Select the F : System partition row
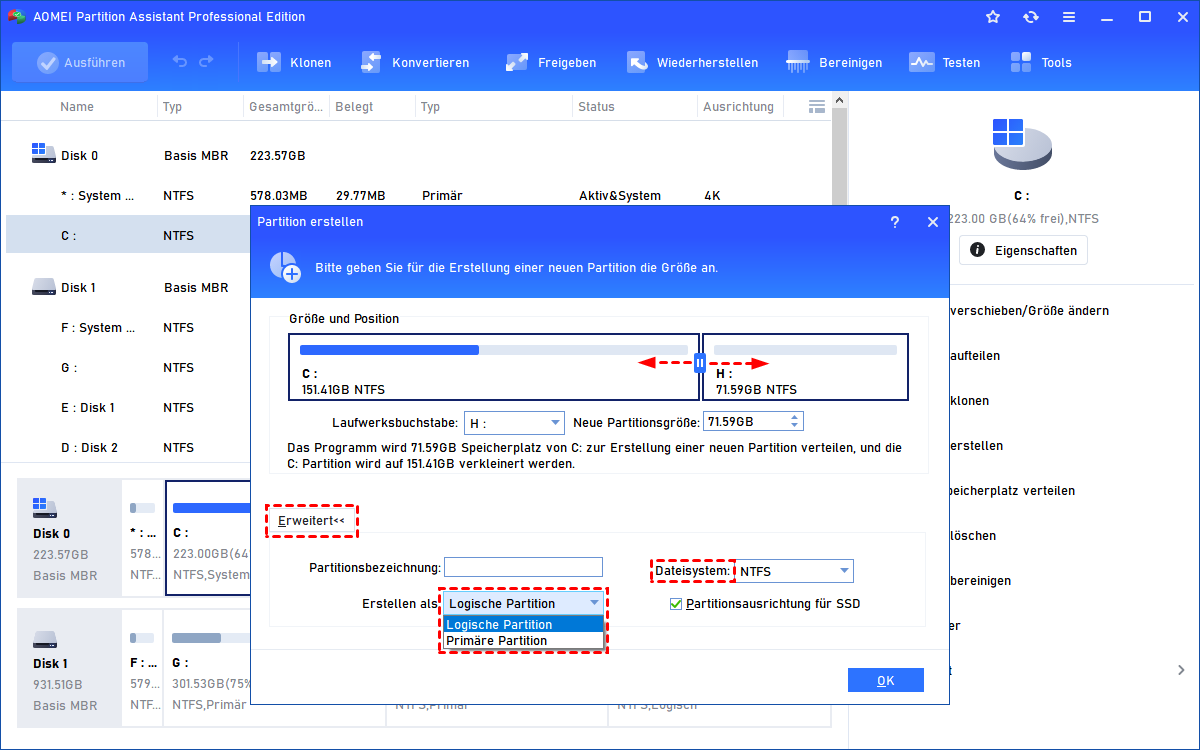 coord(128,328)
